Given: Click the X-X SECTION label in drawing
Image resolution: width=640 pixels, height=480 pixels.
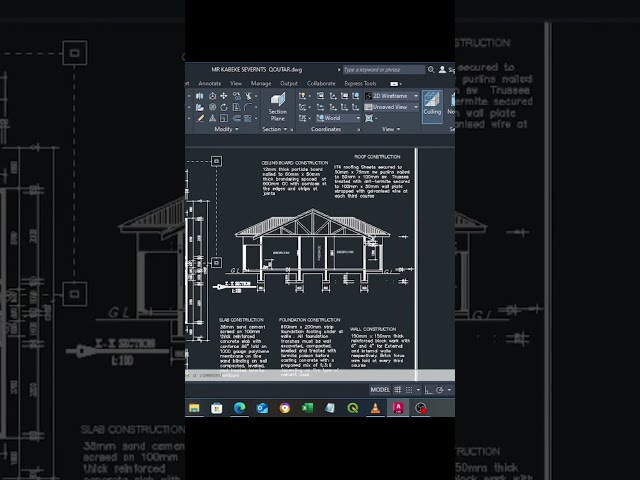Looking at the screenshot, I should pyautogui.click(x=238, y=284).
